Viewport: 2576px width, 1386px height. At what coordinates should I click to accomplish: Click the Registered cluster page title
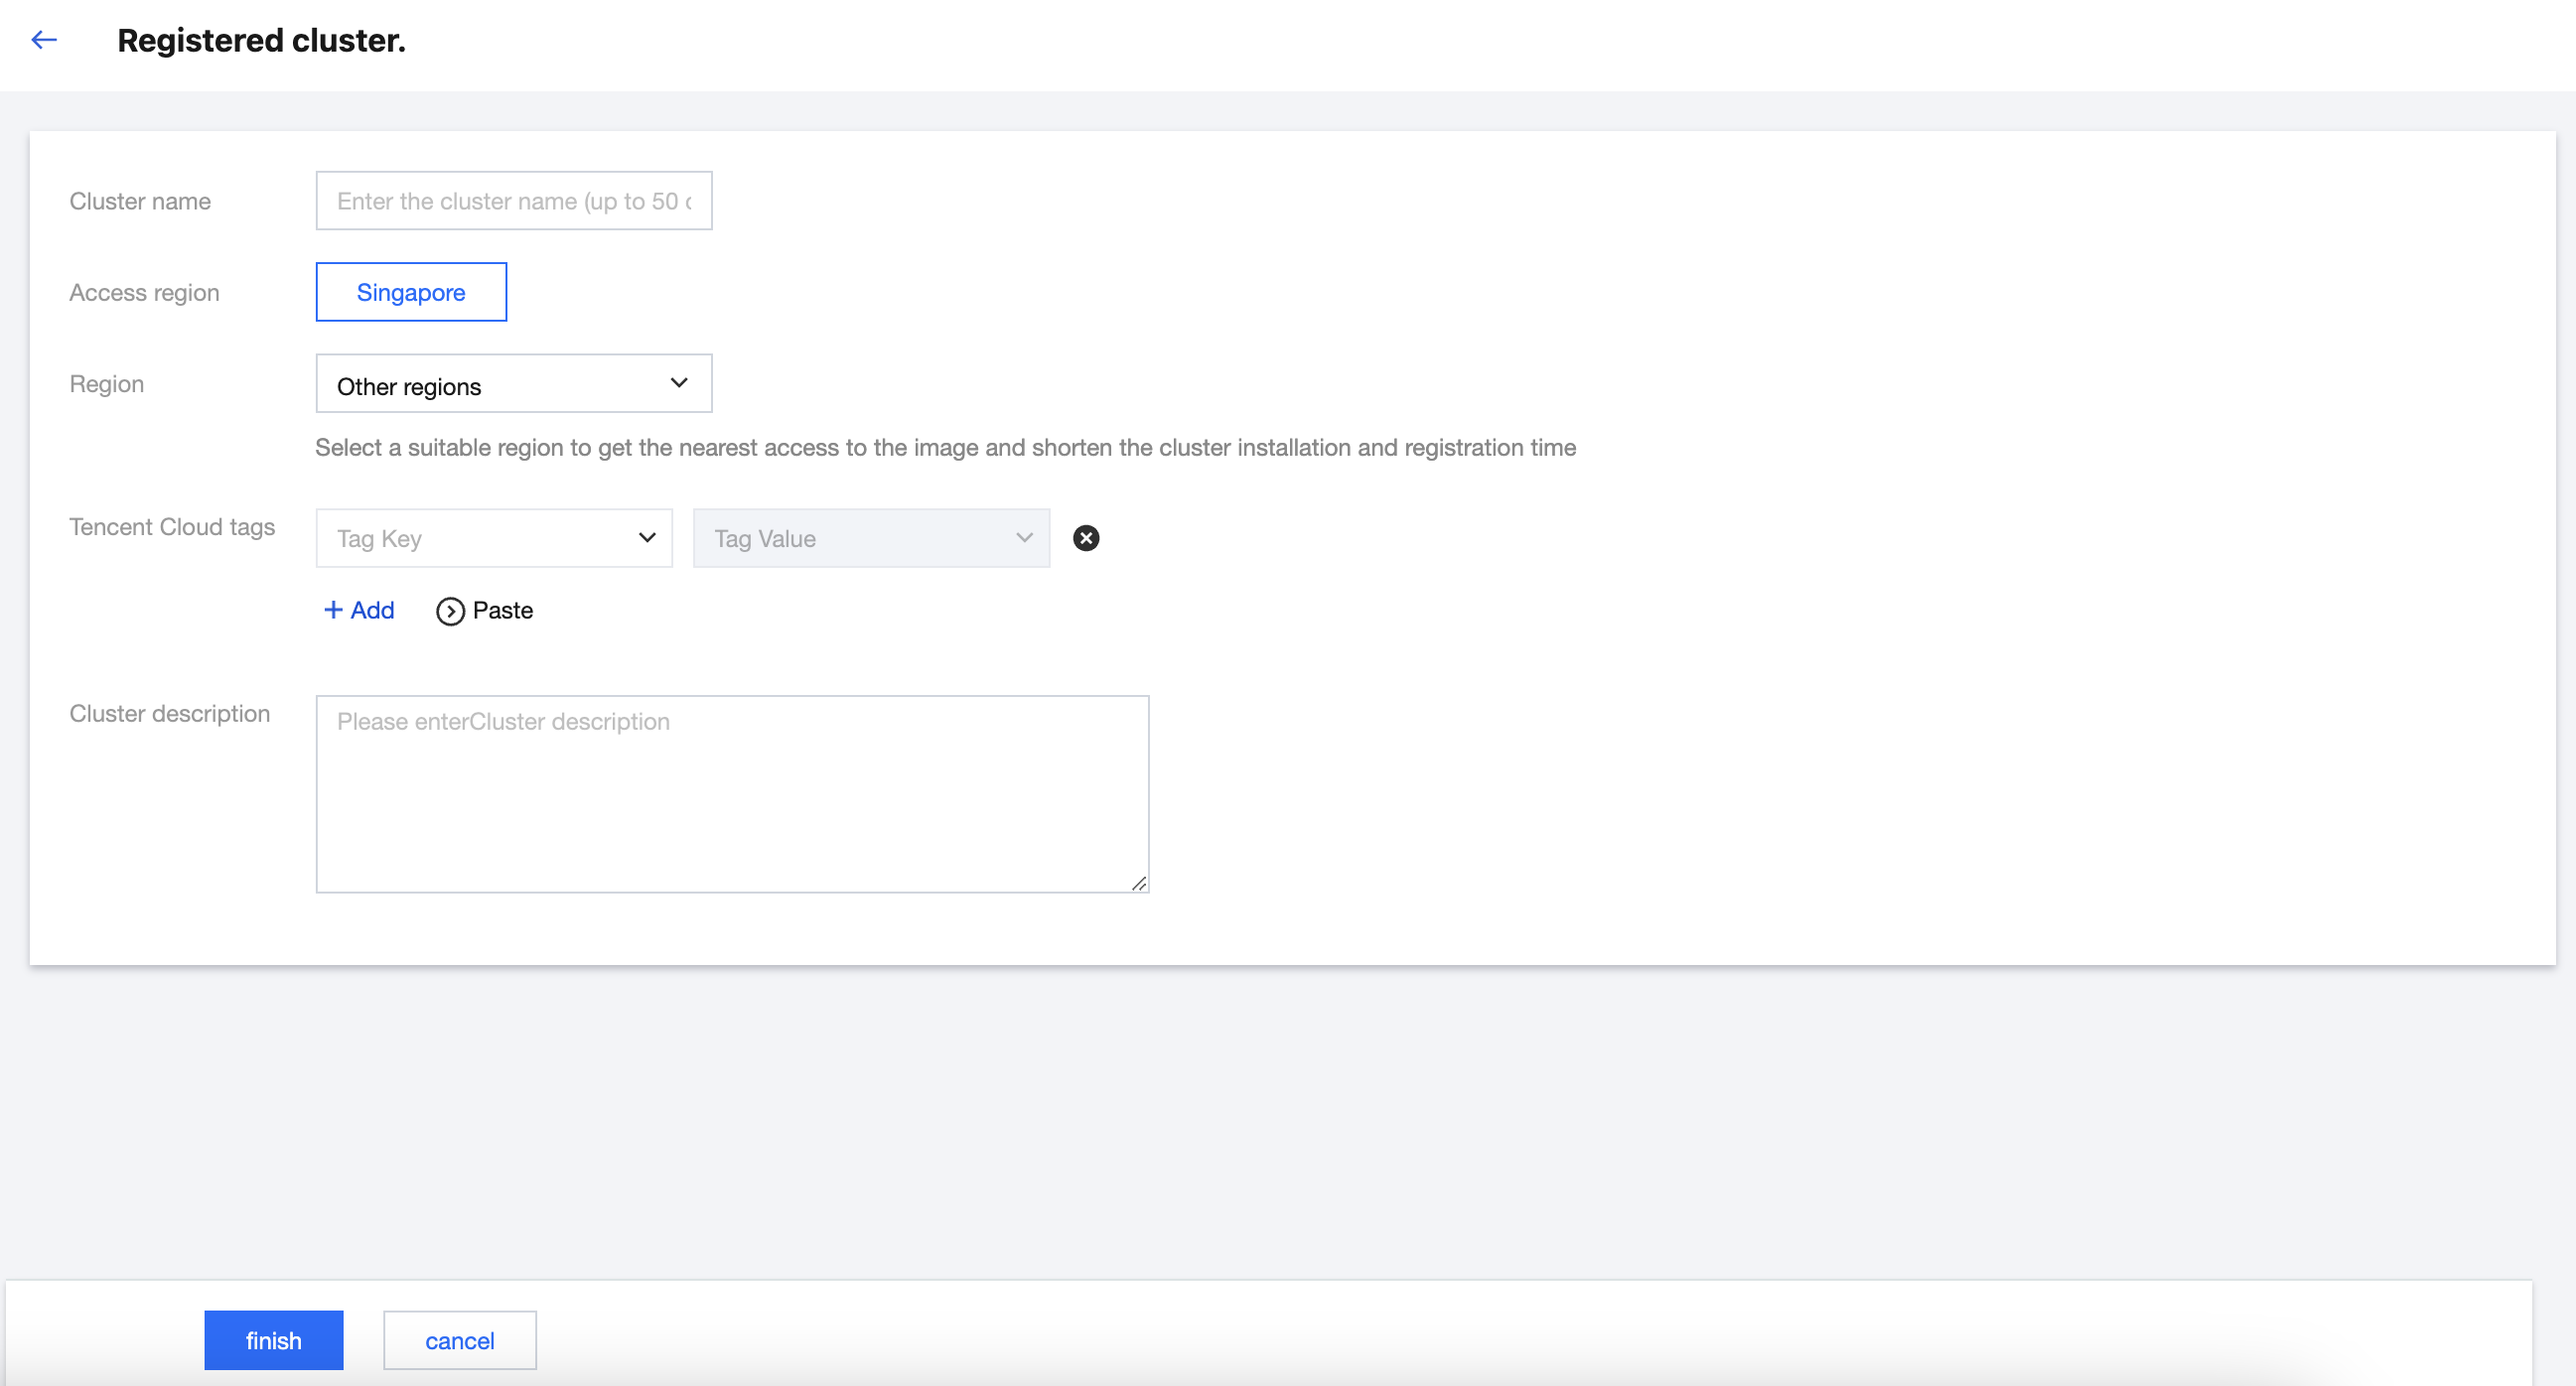tap(261, 40)
